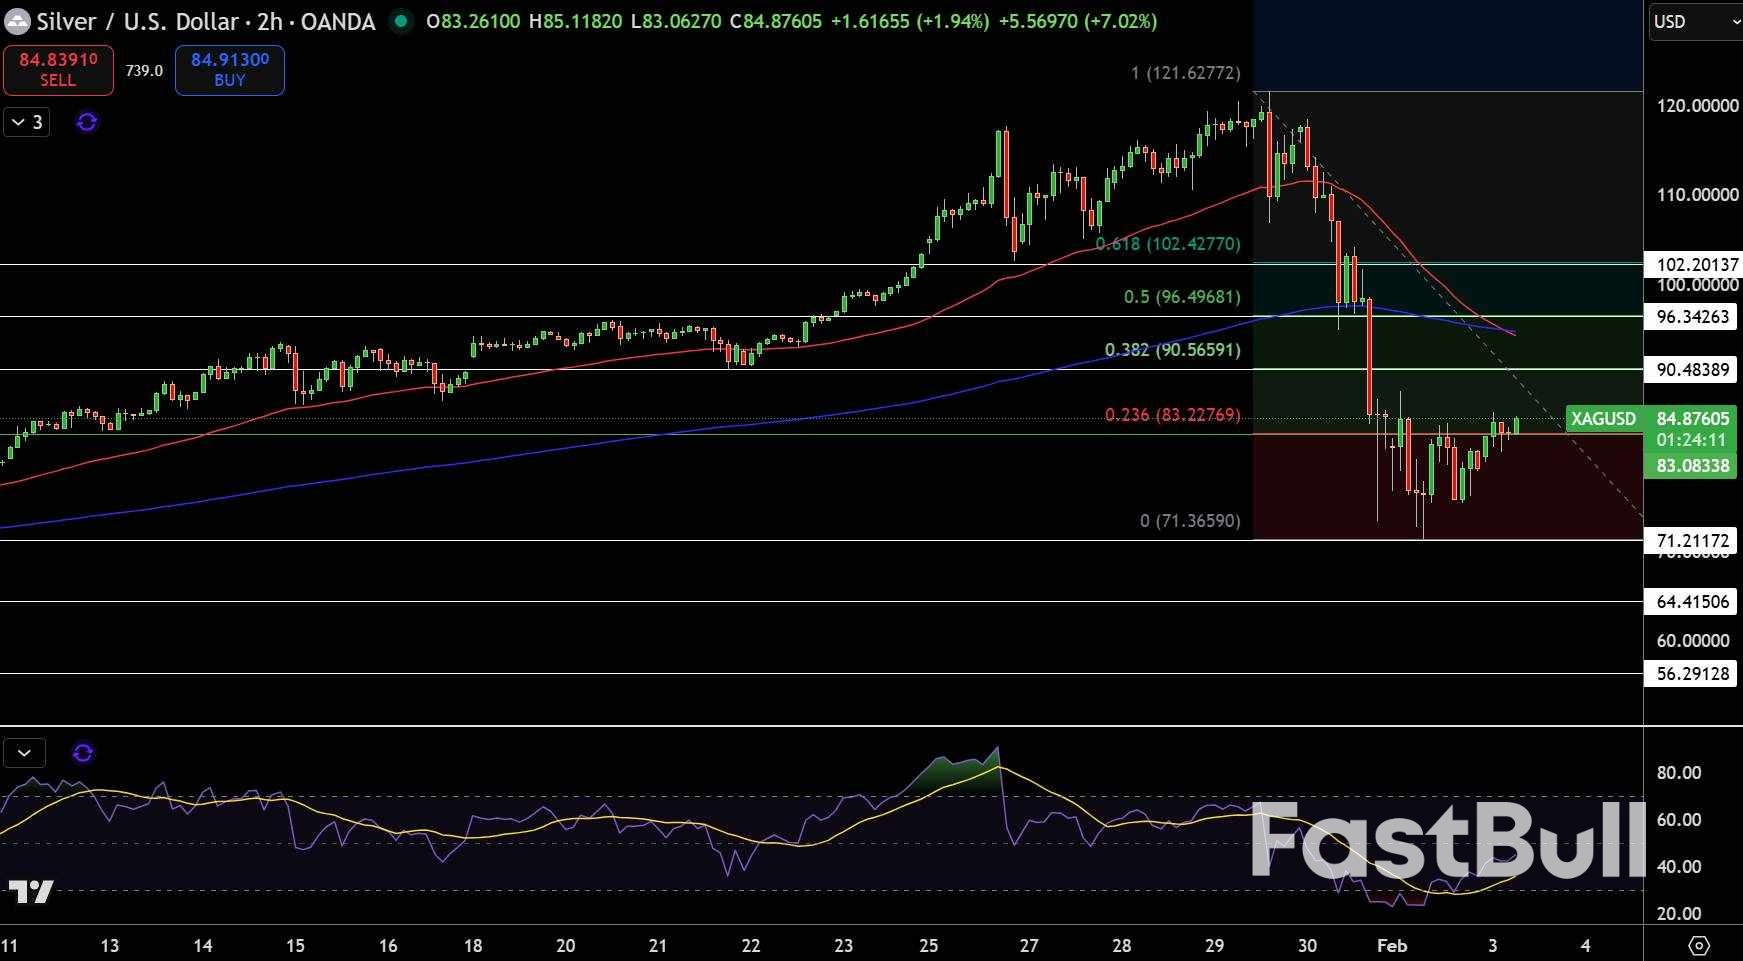The image size is (1743, 961).
Task: Open chart settings hexagon gear icon
Action: coord(1698,945)
